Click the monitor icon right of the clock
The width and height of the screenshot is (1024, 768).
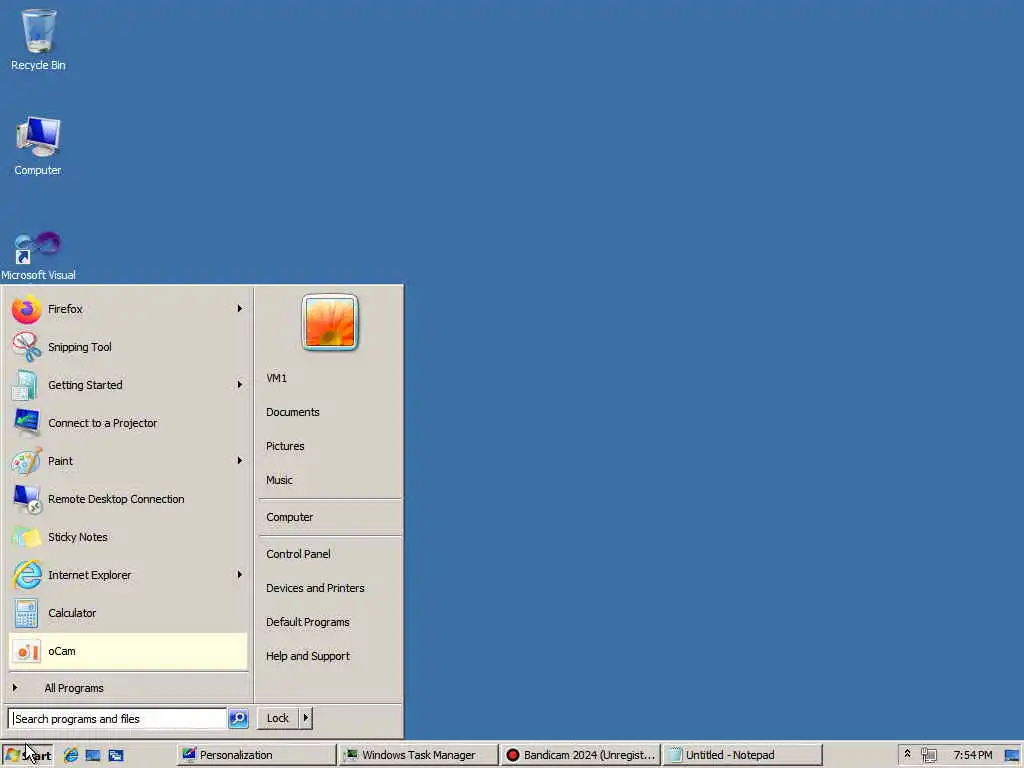1012,755
